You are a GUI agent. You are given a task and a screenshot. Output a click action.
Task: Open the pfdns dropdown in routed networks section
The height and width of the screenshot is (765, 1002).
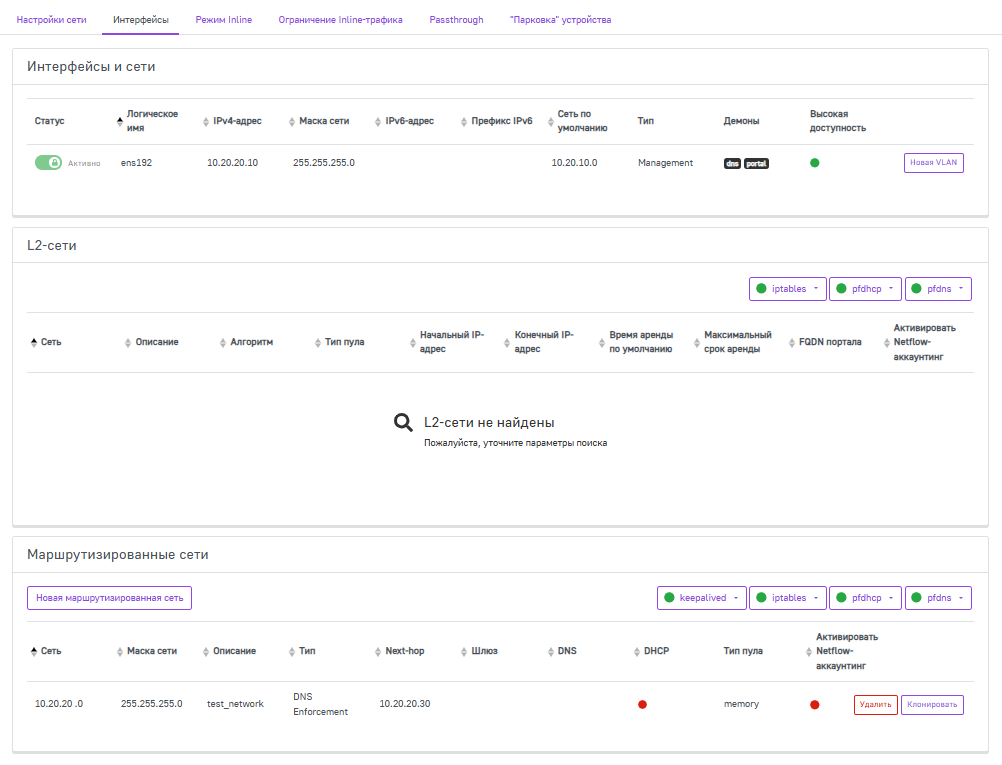tap(938, 598)
